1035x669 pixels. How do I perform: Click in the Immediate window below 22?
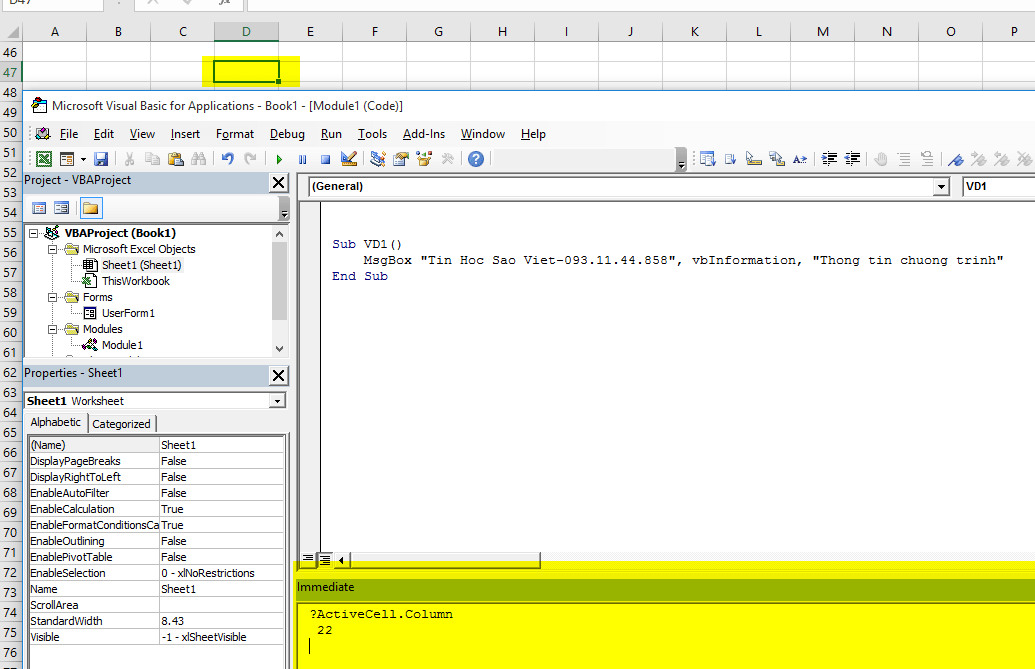point(665,647)
